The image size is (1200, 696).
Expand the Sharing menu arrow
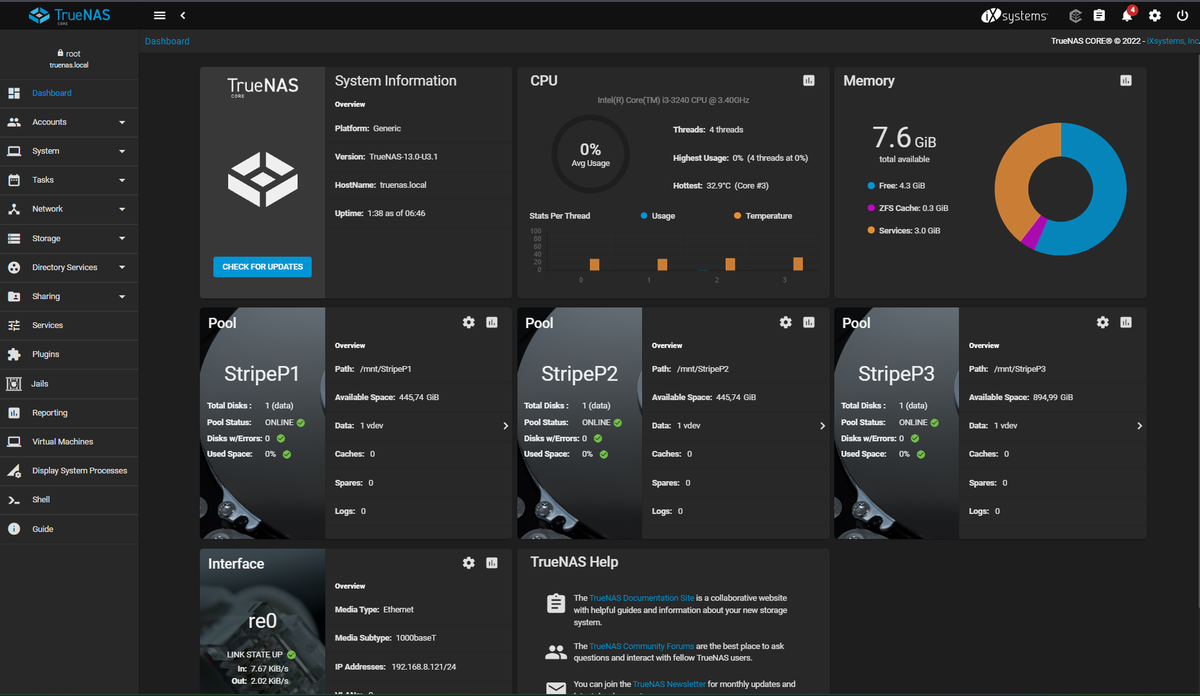pyautogui.click(x=122, y=296)
